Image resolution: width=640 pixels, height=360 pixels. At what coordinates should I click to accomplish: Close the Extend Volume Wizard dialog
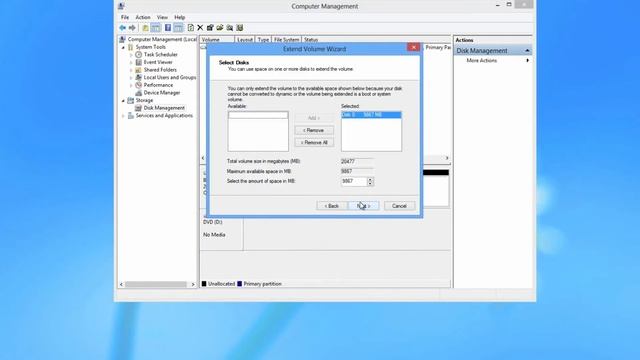[x=413, y=47]
